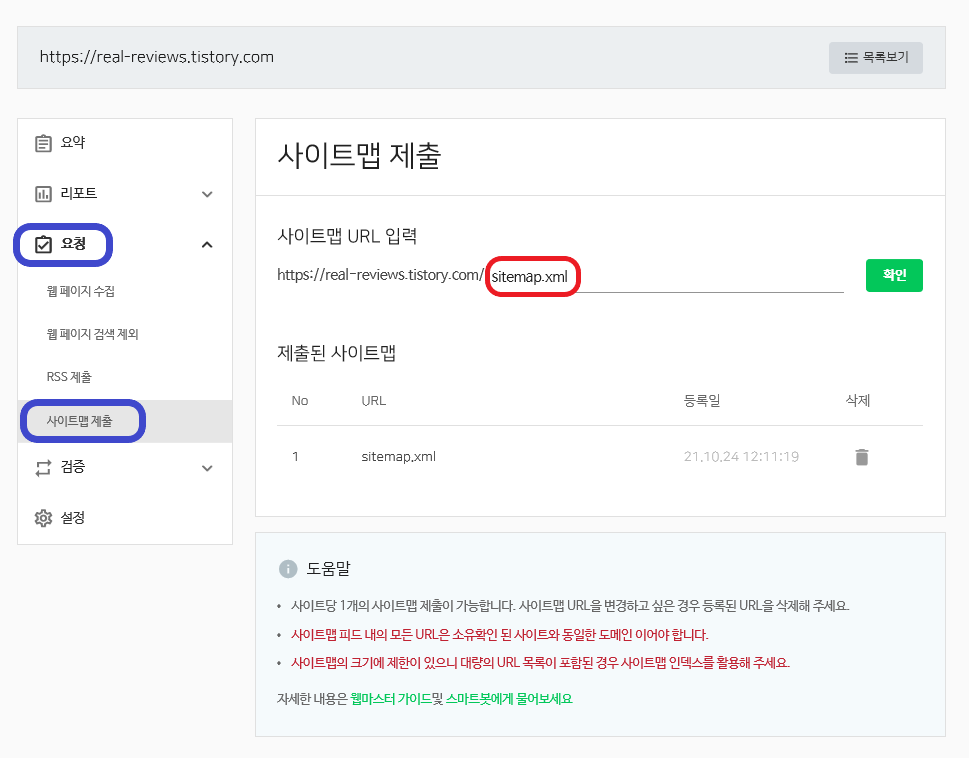This screenshot has width=969, height=758.
Task: Click the list icon in 목록보기
Action: tap(851, 57)
